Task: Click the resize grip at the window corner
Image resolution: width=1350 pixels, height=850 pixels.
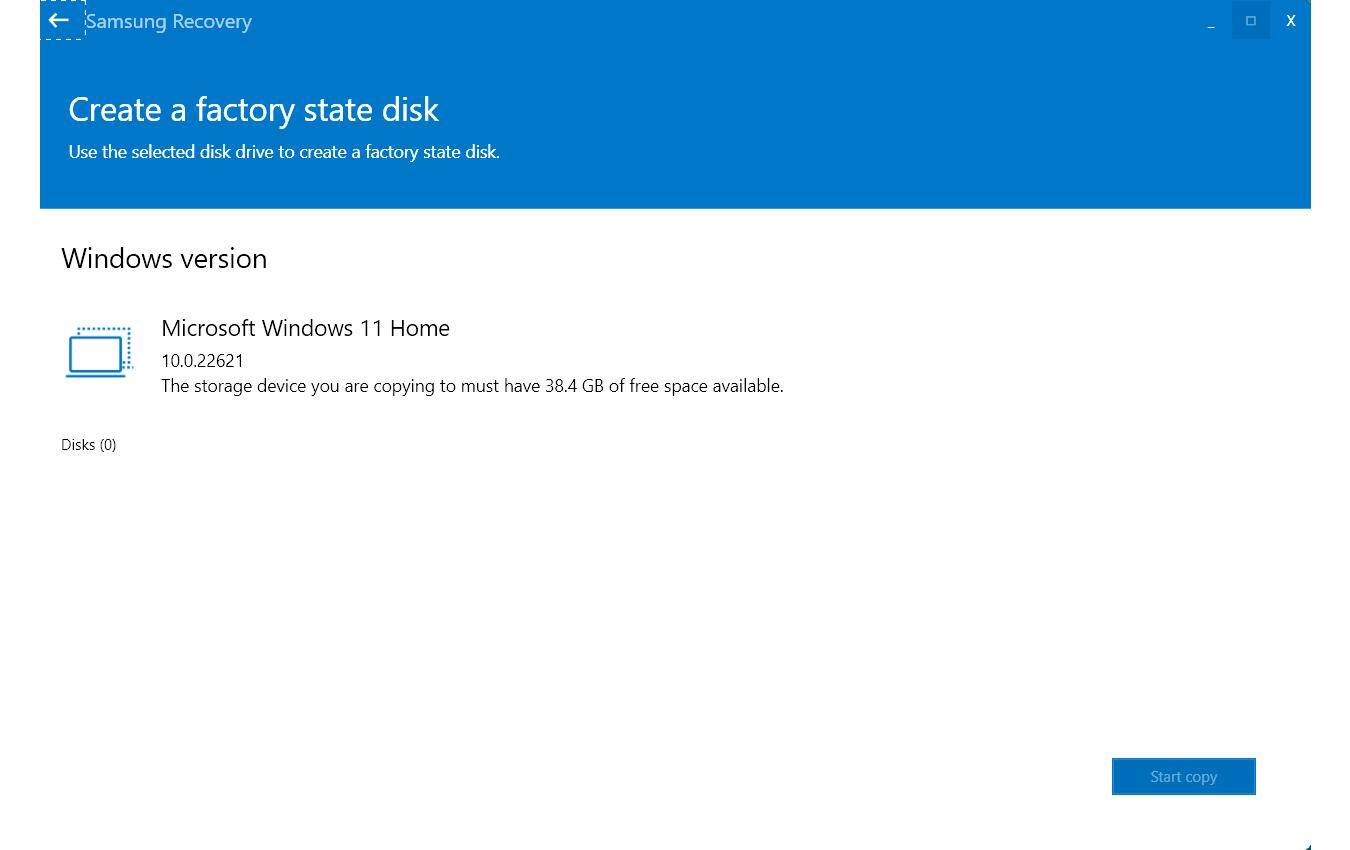Action: 1306,846
